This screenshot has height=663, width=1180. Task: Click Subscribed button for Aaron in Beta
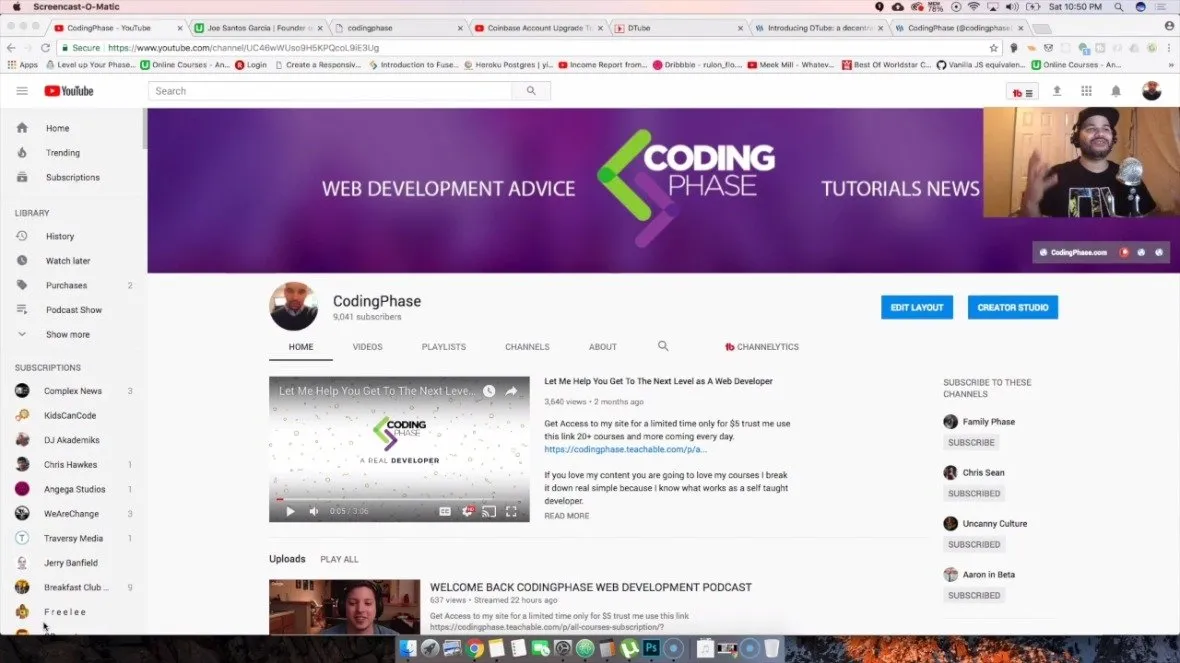pos(974,595)
